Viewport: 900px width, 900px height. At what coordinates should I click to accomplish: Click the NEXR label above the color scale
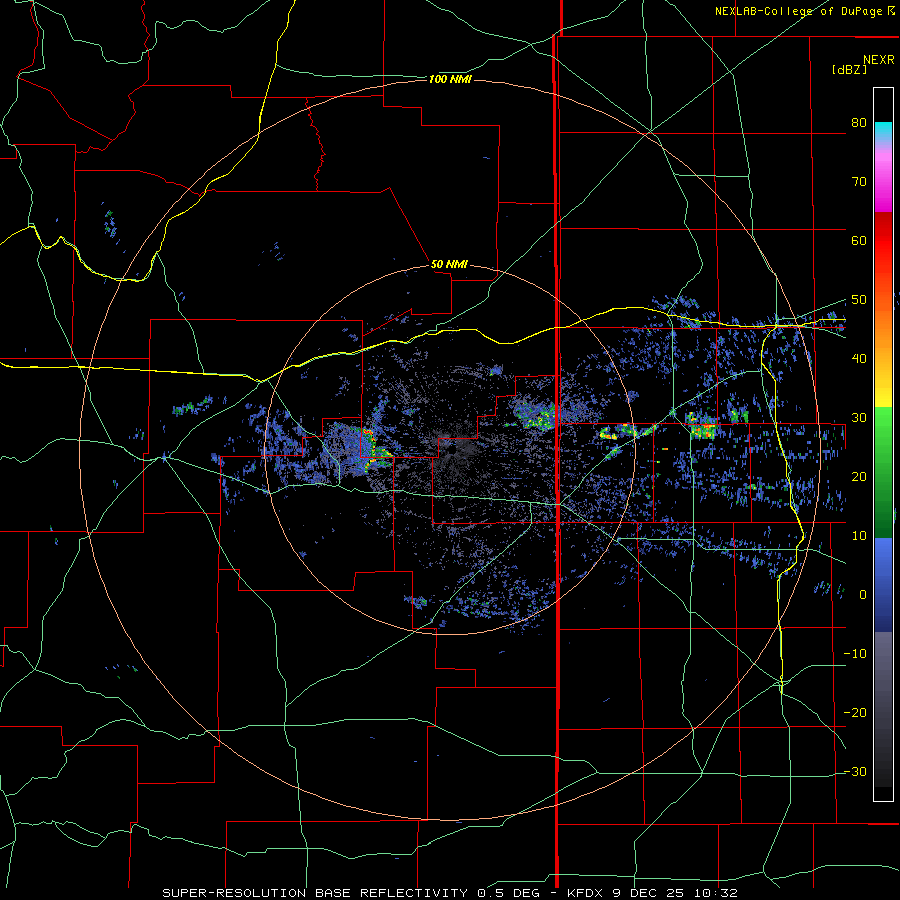point(879,60)
